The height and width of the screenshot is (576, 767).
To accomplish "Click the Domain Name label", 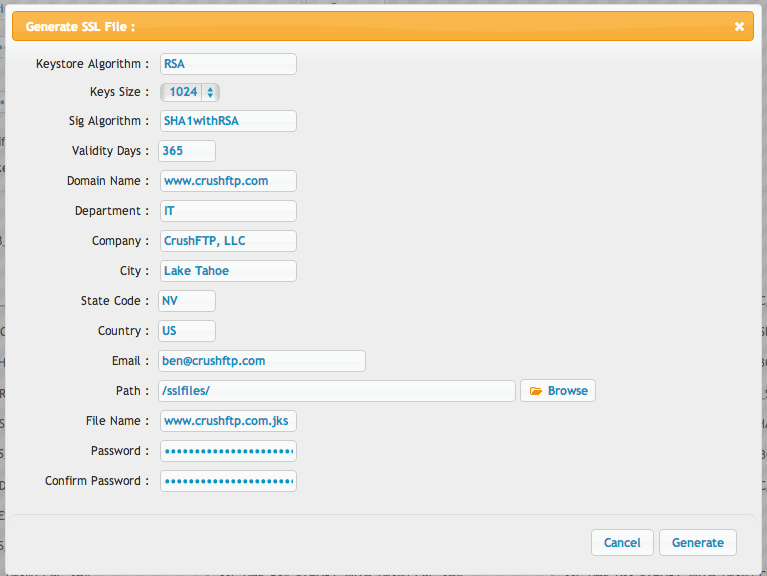I will (x=108, y=181).
